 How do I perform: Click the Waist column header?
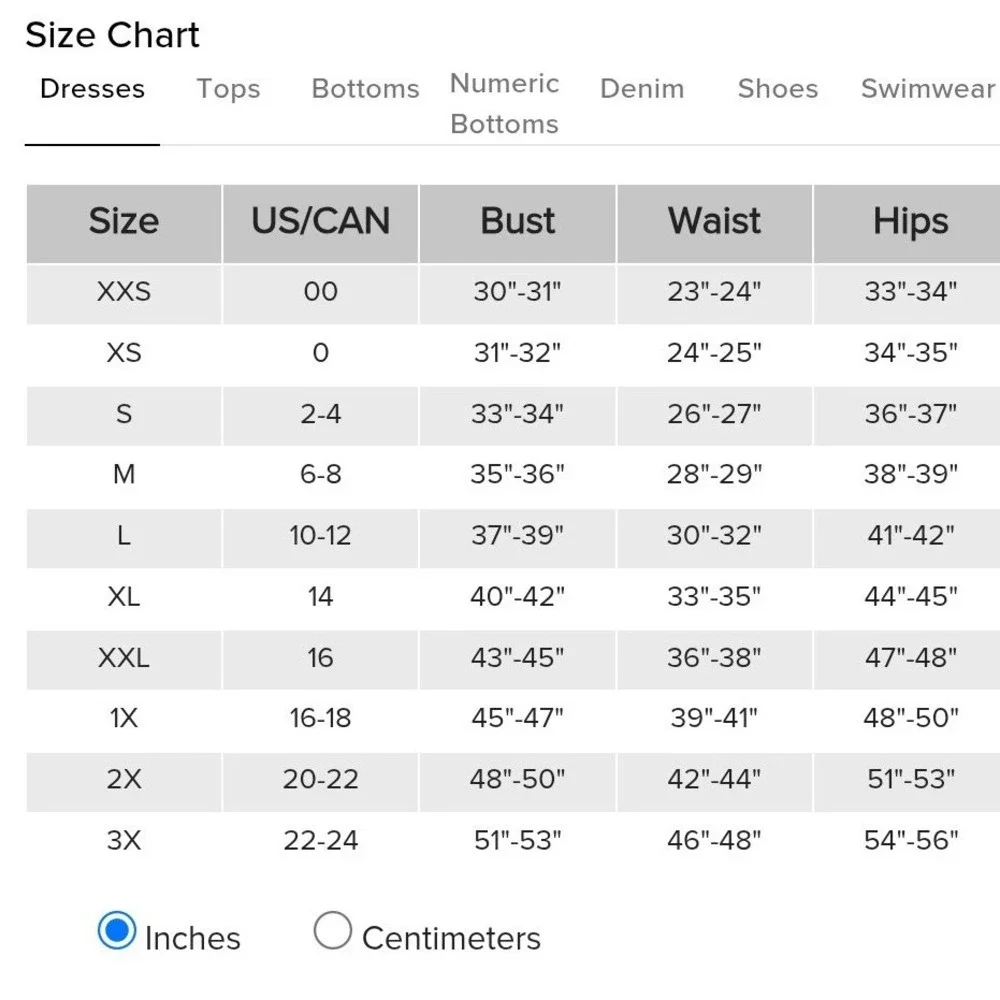click(714, 223)
